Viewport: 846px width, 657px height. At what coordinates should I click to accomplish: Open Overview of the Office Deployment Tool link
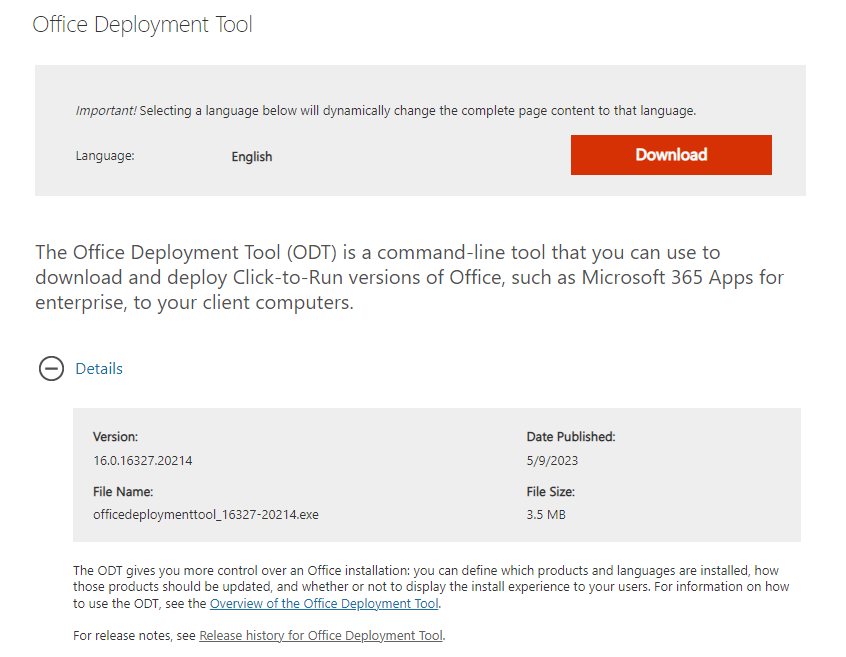tap(324, 603)
